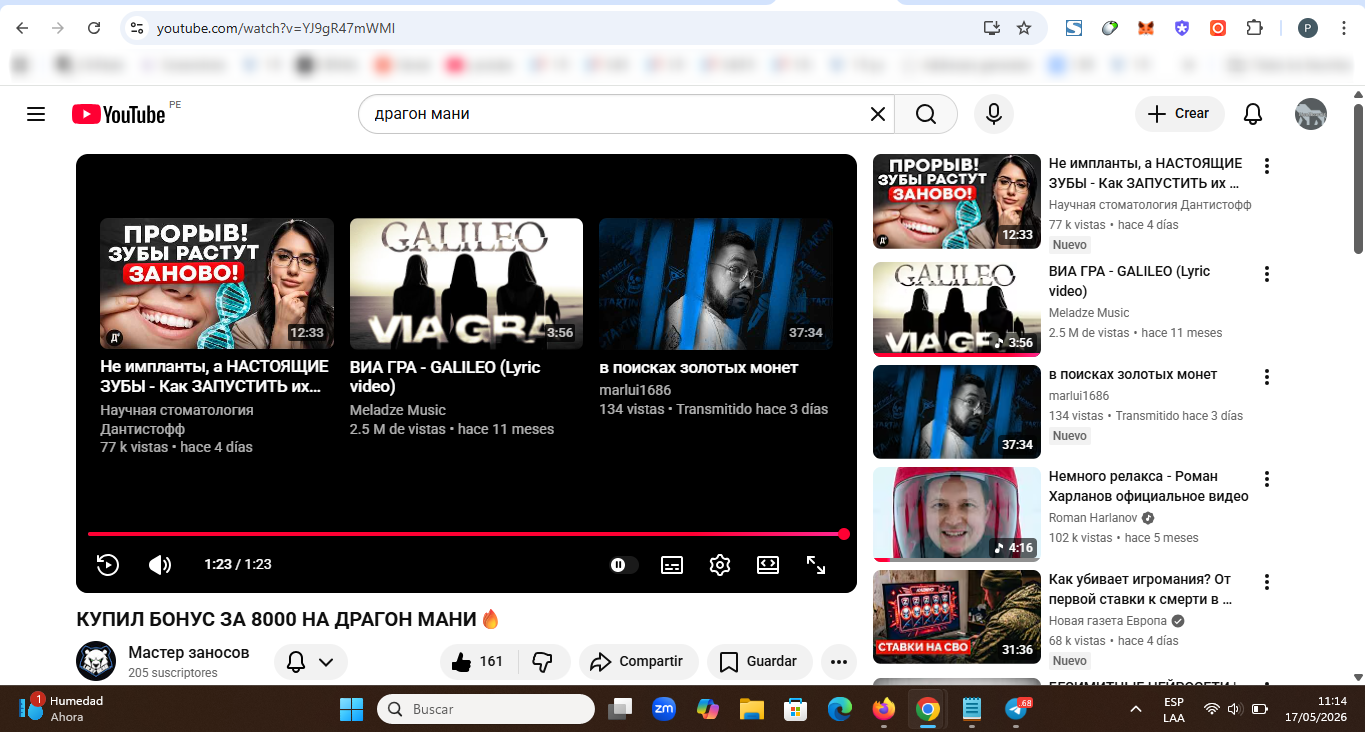The height and width of the screenshot is (732, 1365).
Task: Start voice search with the microphone
Action: [x=994, y=114]
